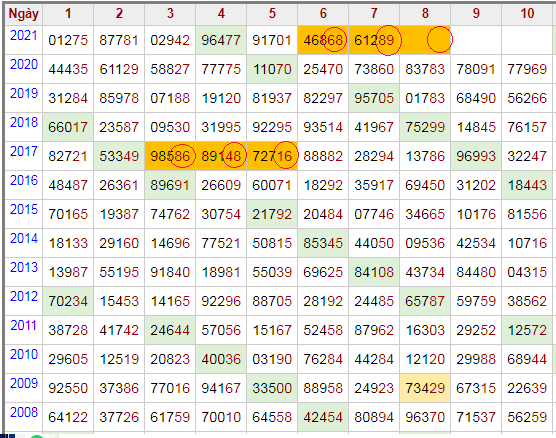
Task: Click the 2021 year link
Action: click(x=23, y=35)
